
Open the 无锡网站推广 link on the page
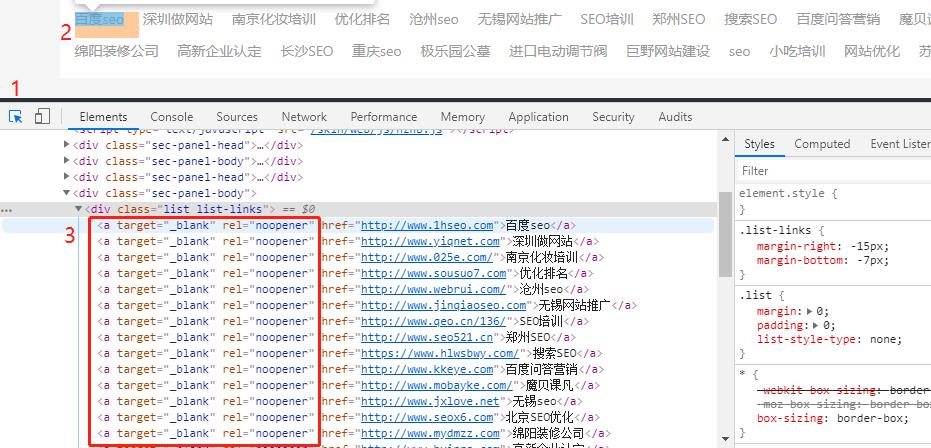(520, 20)
